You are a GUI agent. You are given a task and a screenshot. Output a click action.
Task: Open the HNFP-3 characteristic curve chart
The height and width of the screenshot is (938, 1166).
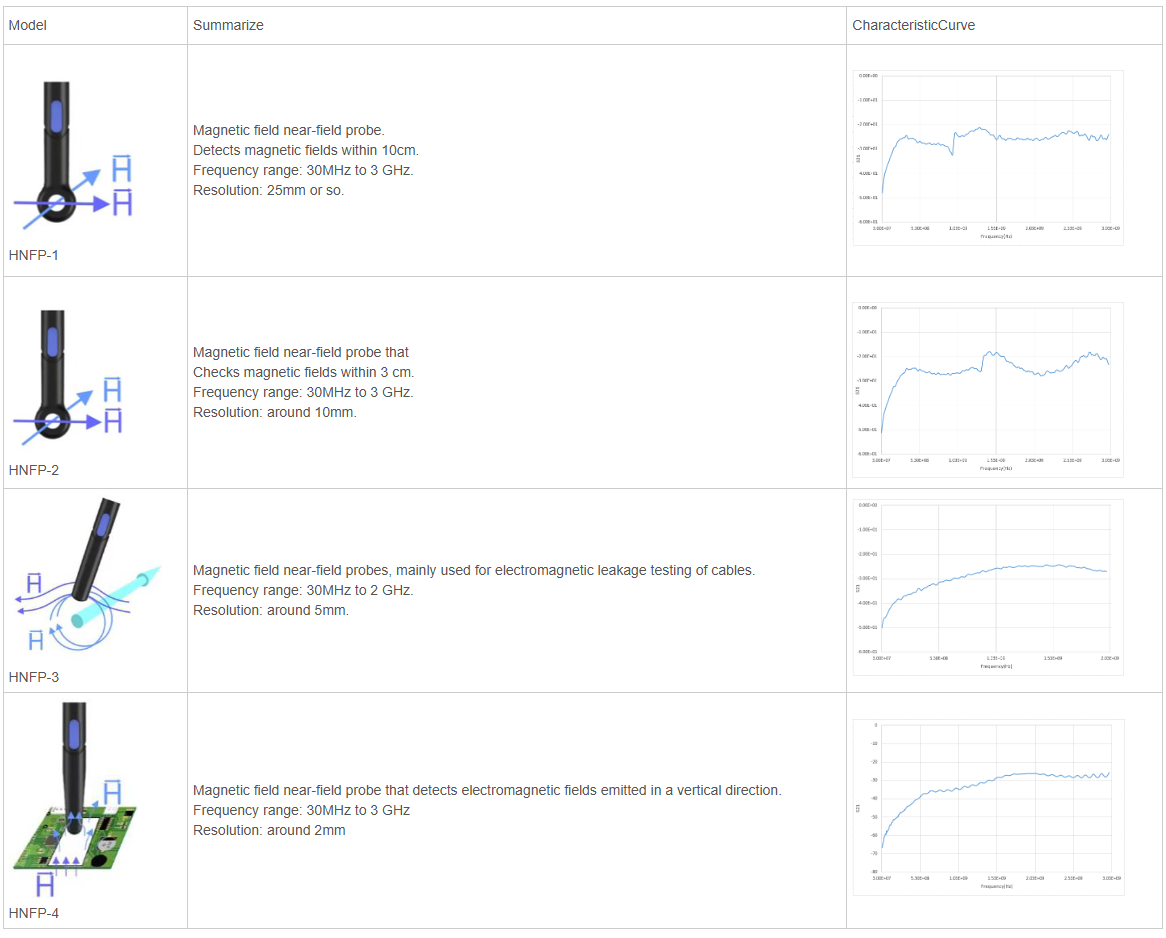pos(988,587)
